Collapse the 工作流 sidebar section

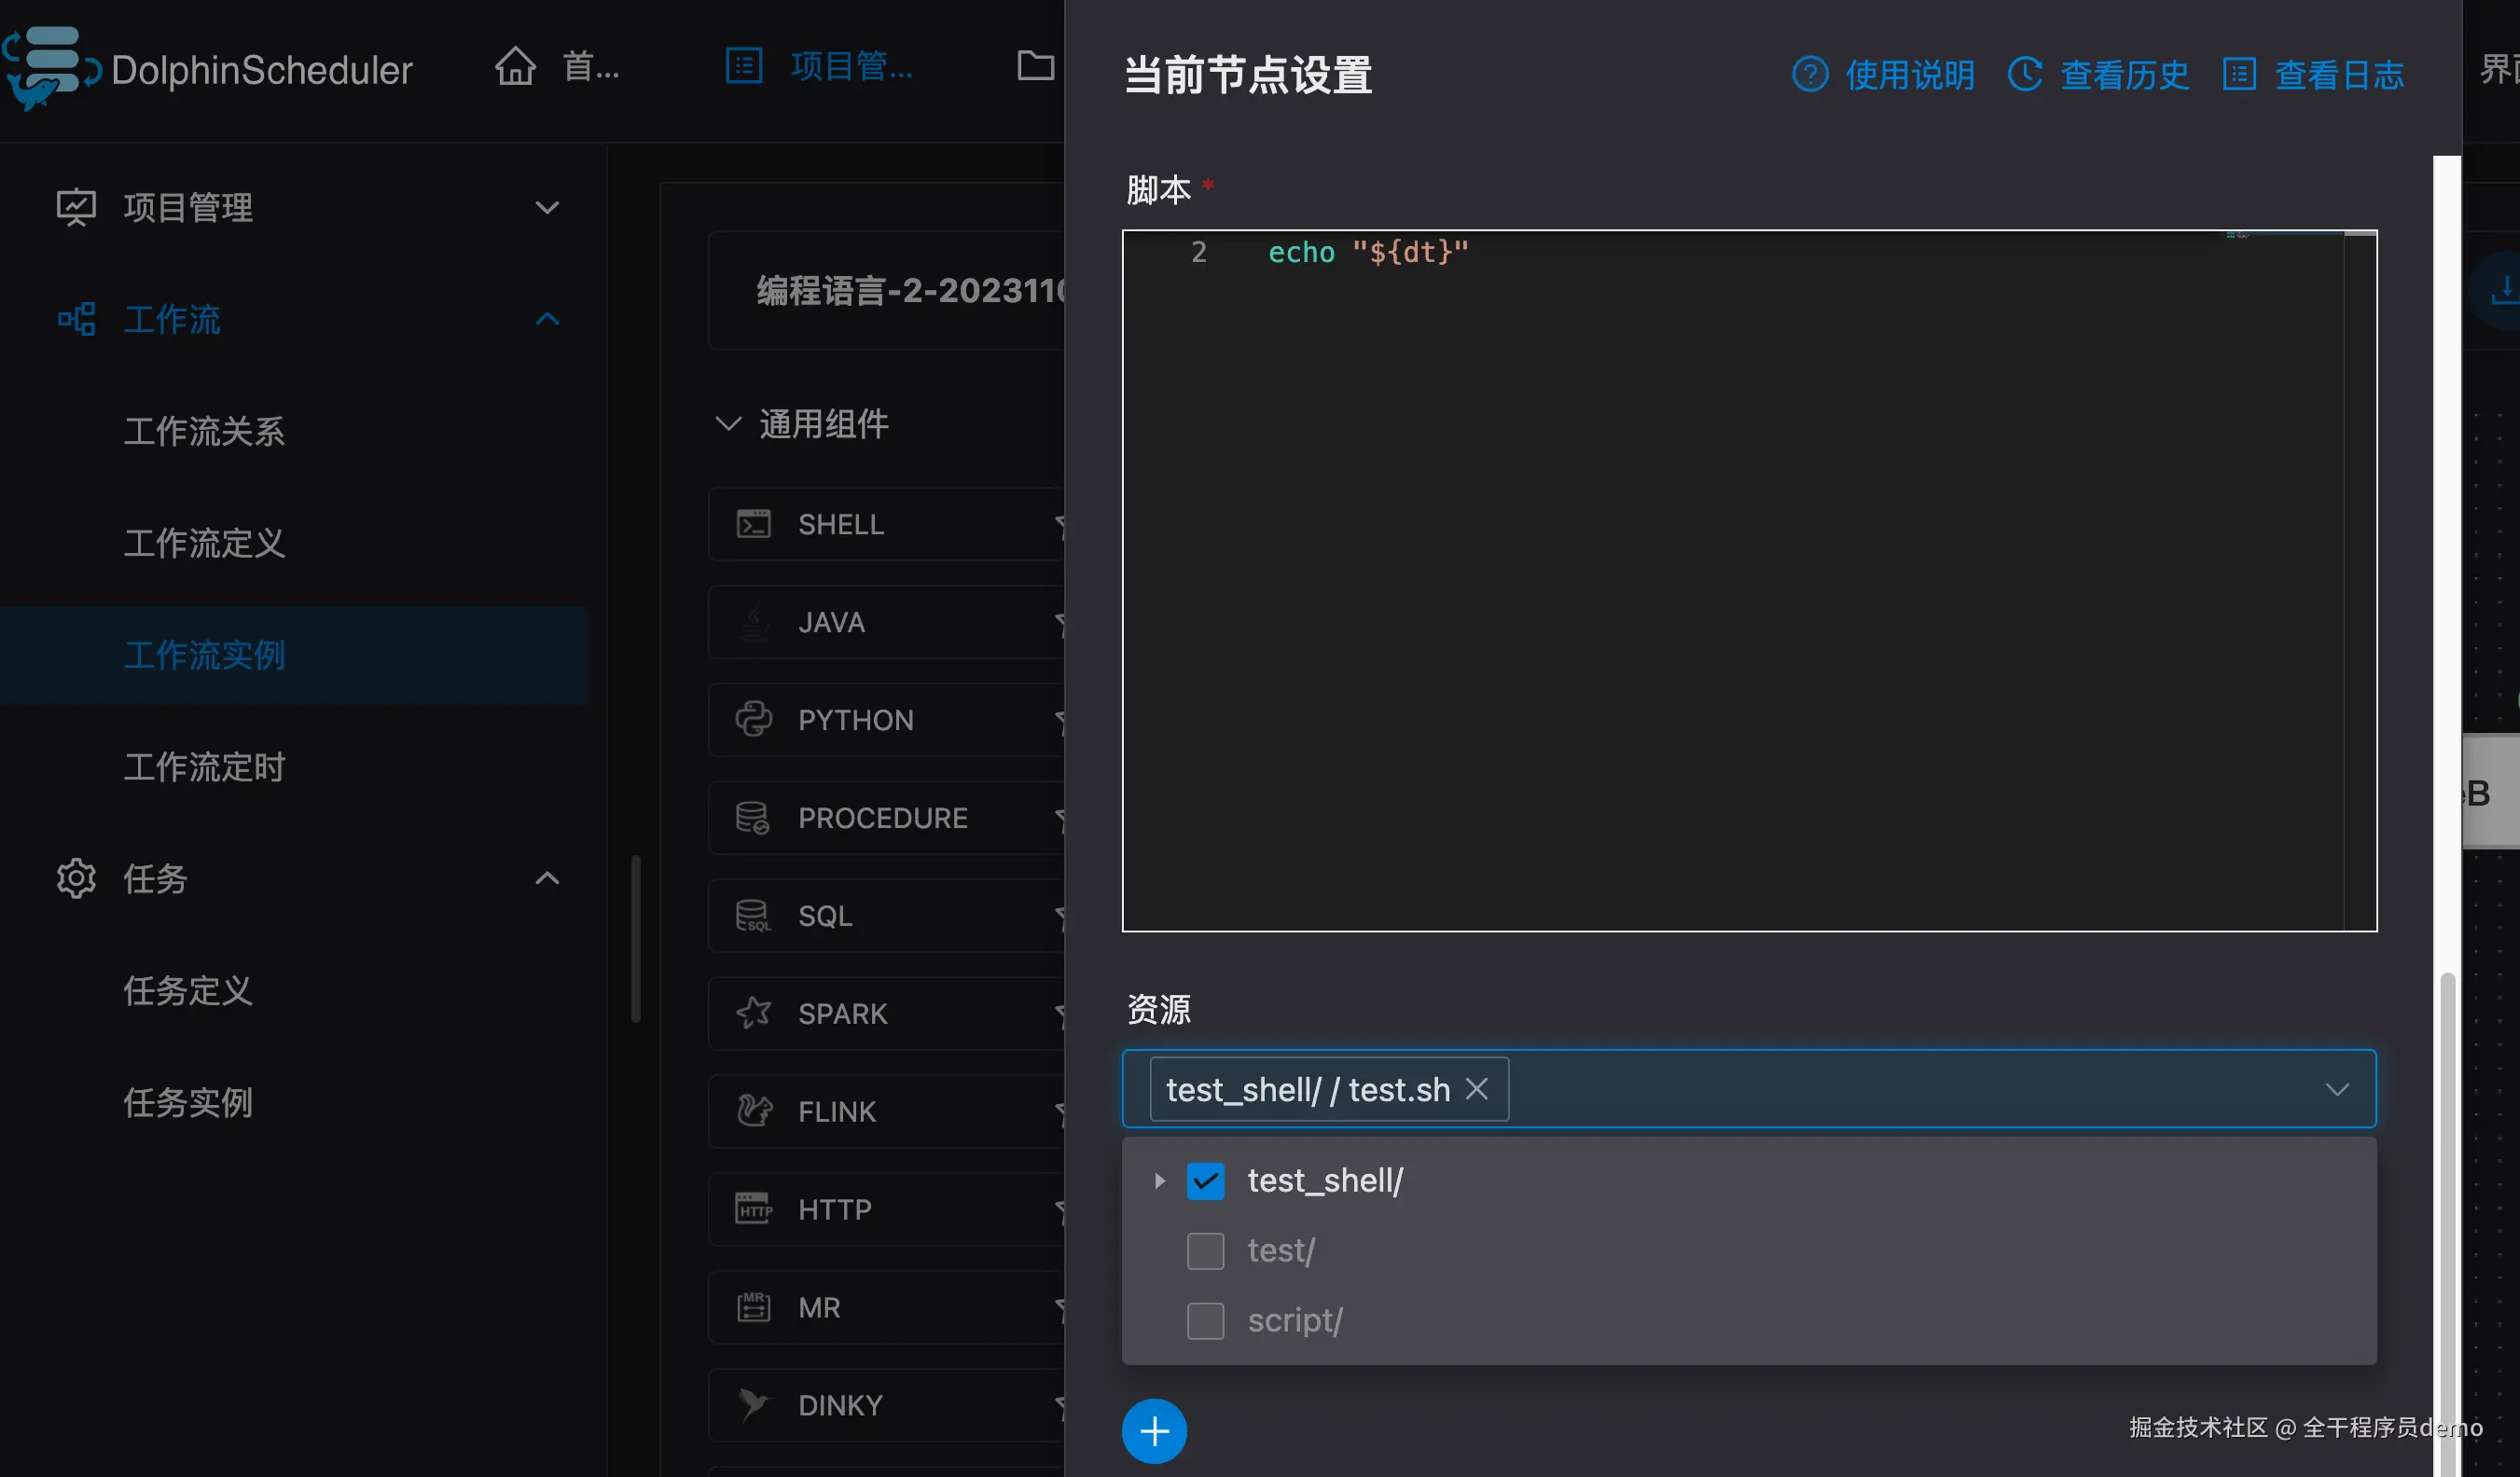click(547, 319)
